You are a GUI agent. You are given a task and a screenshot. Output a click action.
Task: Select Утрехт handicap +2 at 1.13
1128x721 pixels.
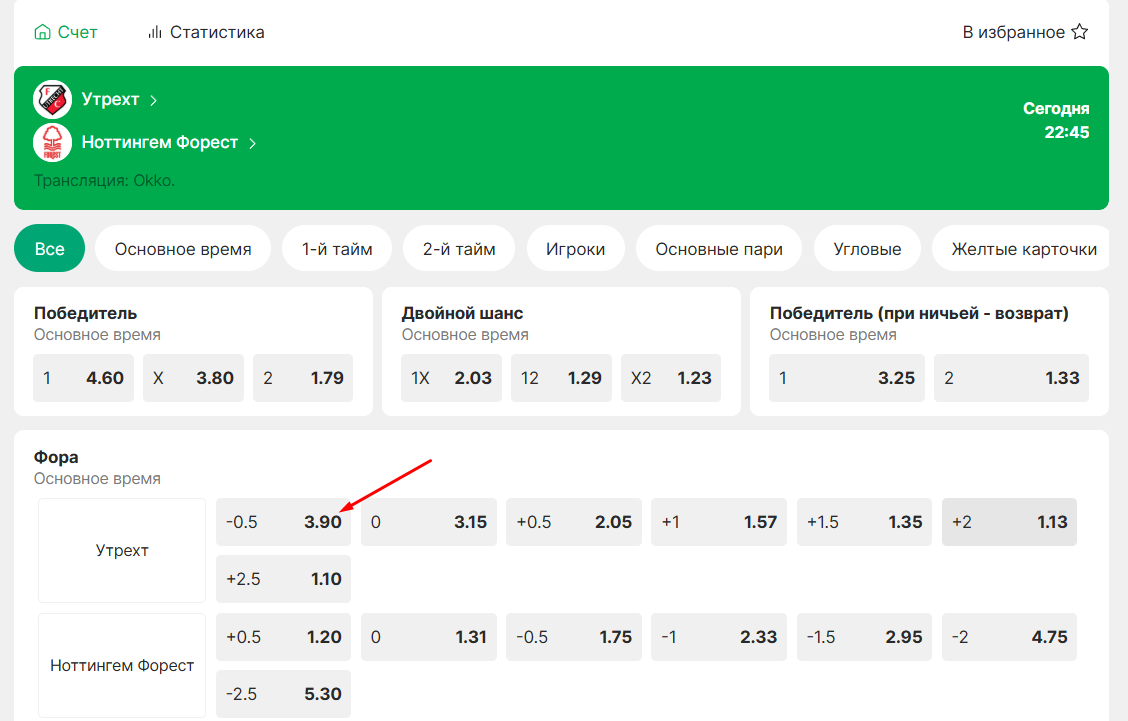click(1009, 522)
